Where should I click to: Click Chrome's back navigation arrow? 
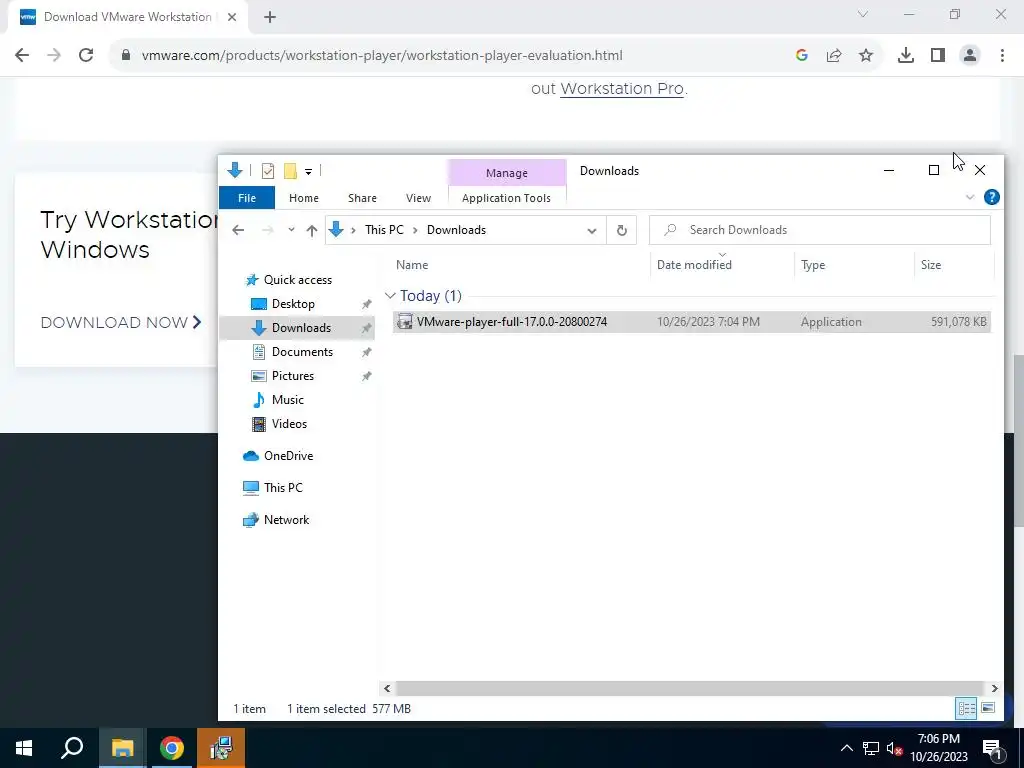(x=22, y=56)
